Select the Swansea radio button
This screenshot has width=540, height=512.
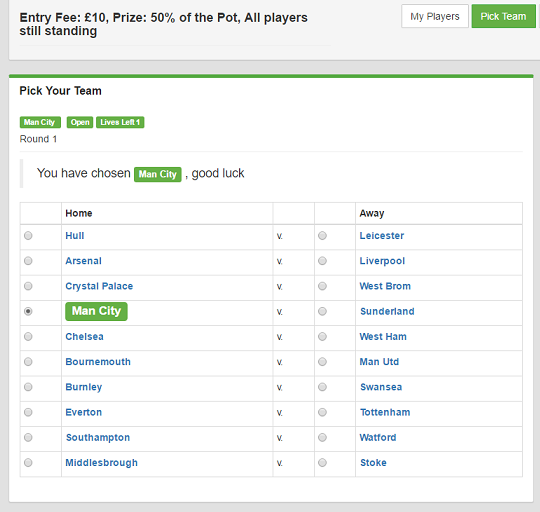tap(322, 387)
